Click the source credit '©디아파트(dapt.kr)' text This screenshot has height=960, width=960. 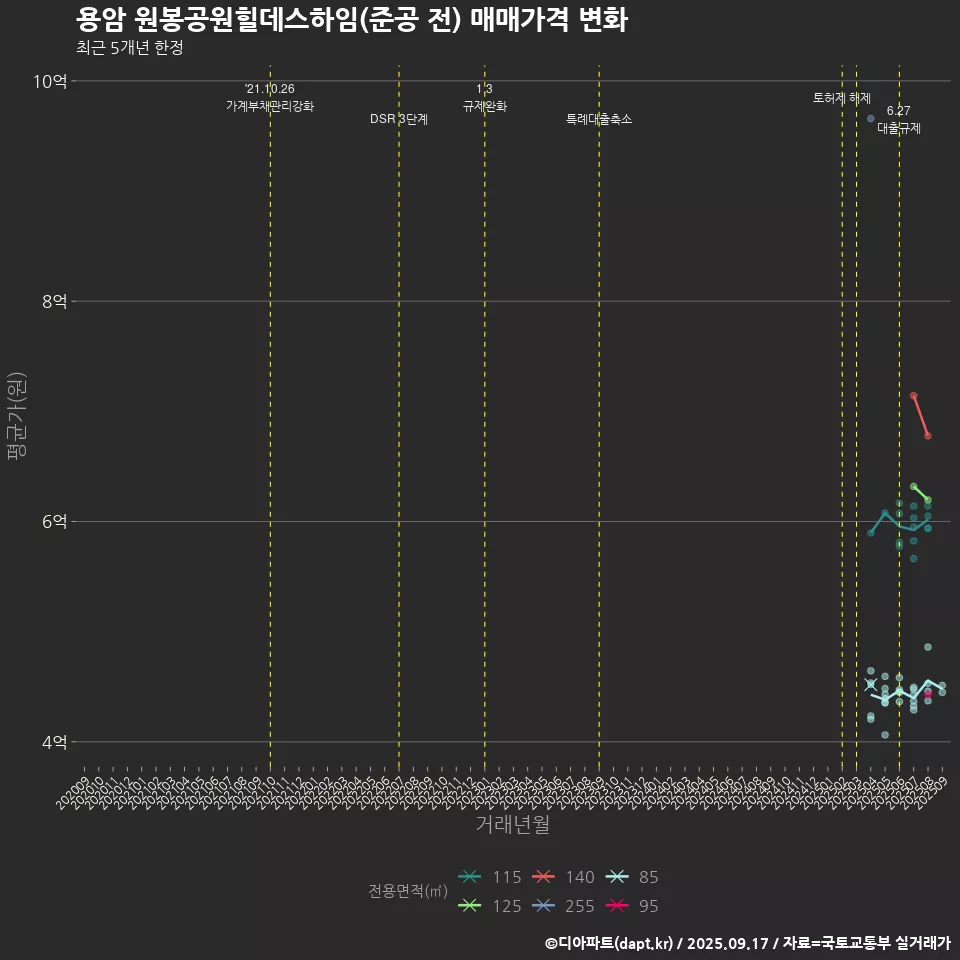click(x=609, y=943)
